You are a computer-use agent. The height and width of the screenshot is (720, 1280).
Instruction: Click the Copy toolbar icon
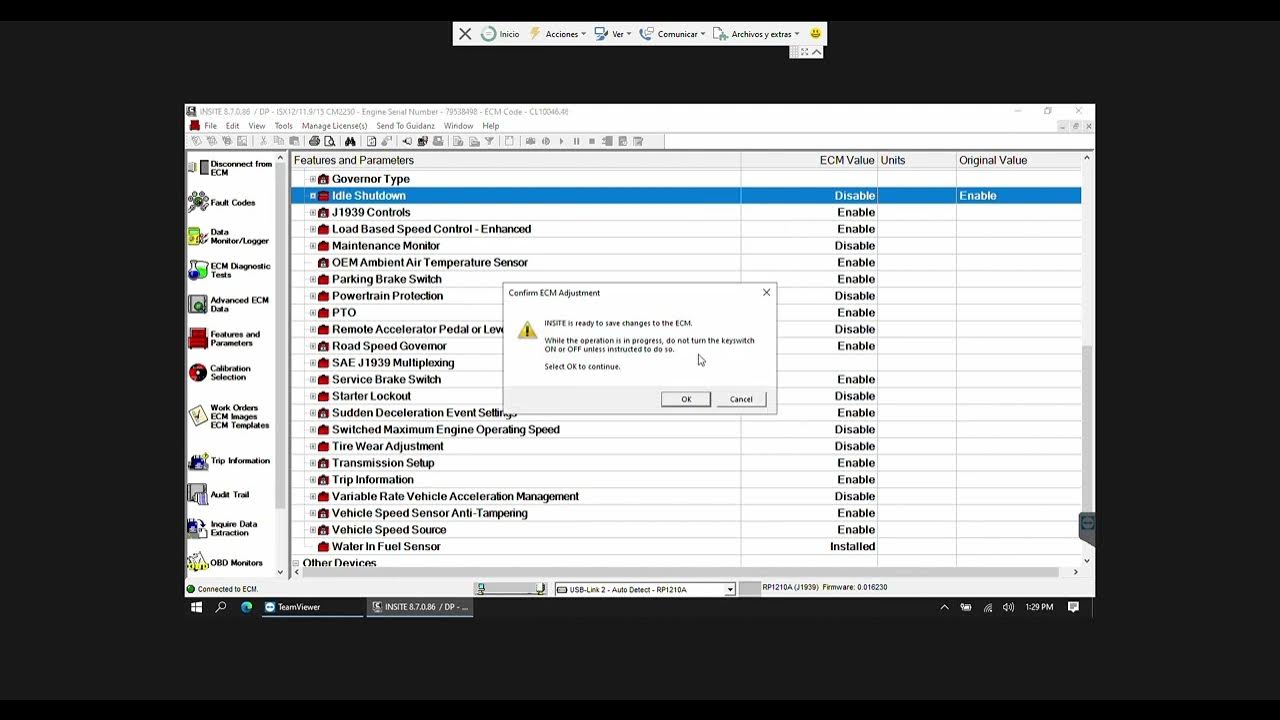coord(279,141)
